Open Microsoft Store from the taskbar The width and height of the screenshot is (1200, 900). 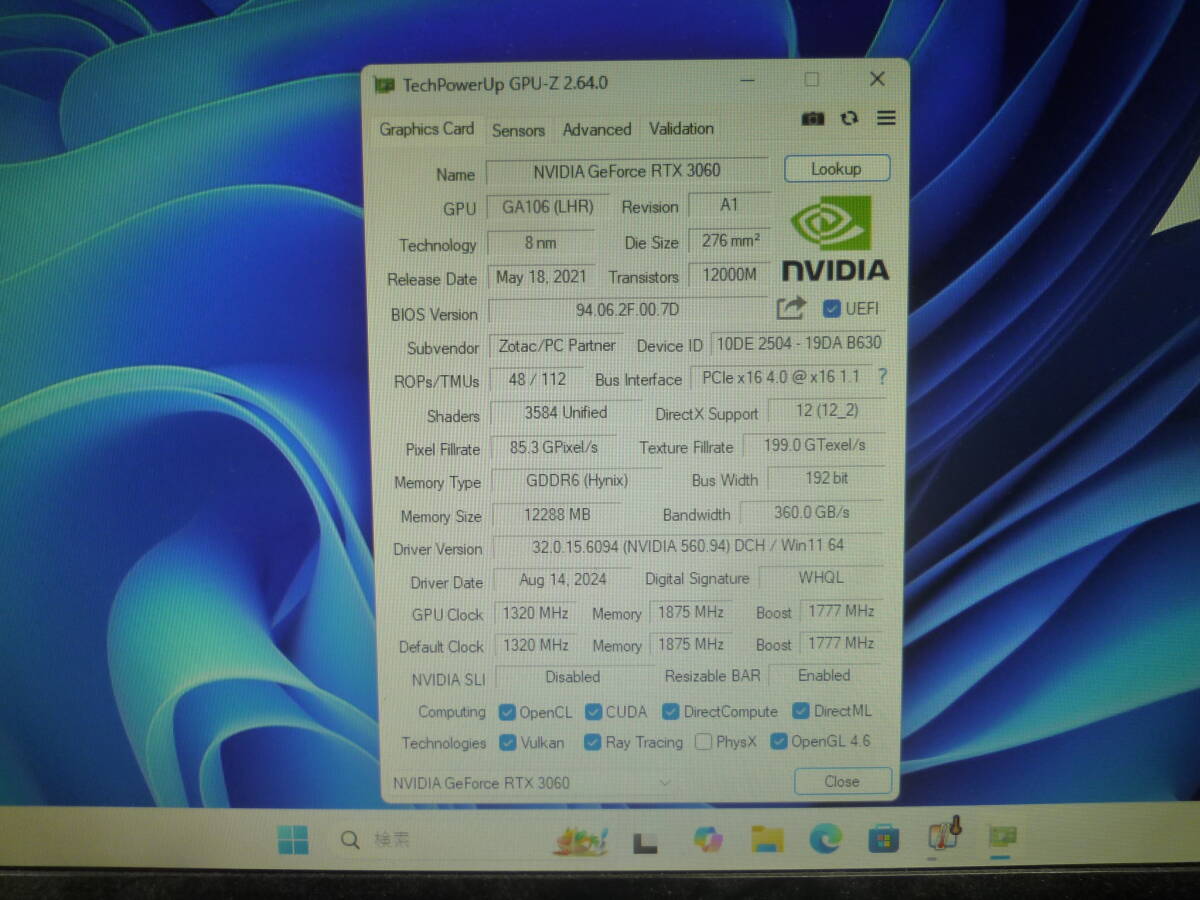point(883,838)
